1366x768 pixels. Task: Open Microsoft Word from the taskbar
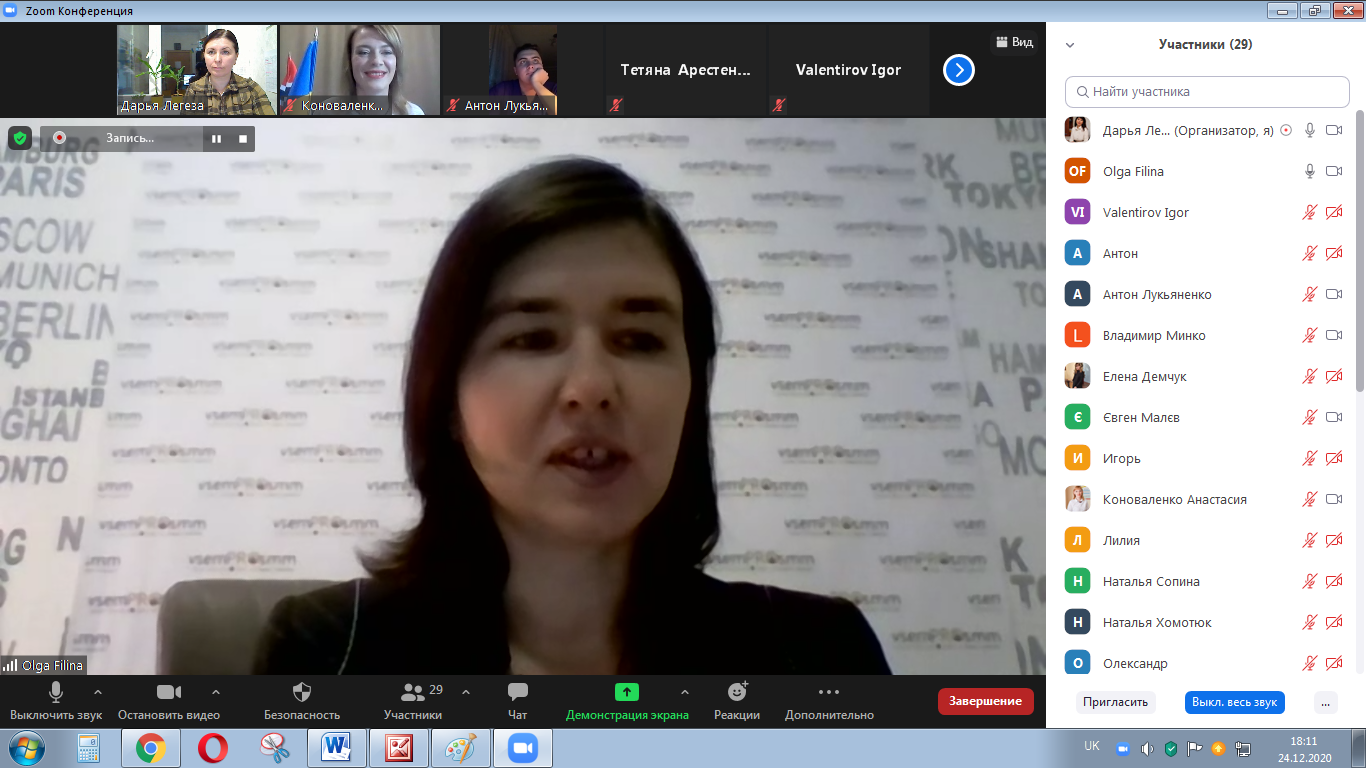[x=336, y=748]
